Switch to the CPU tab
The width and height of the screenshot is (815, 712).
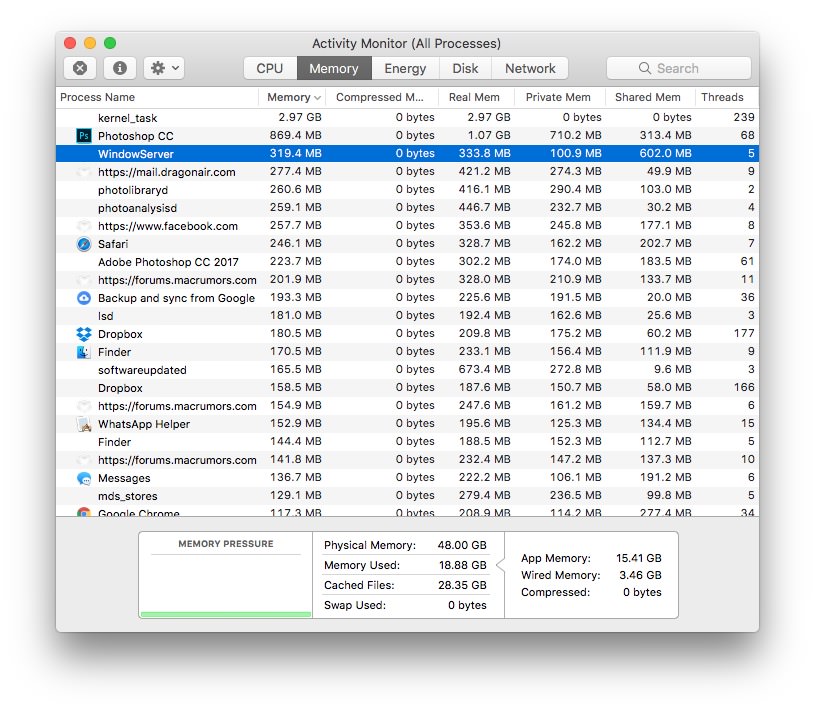[270, 68]
